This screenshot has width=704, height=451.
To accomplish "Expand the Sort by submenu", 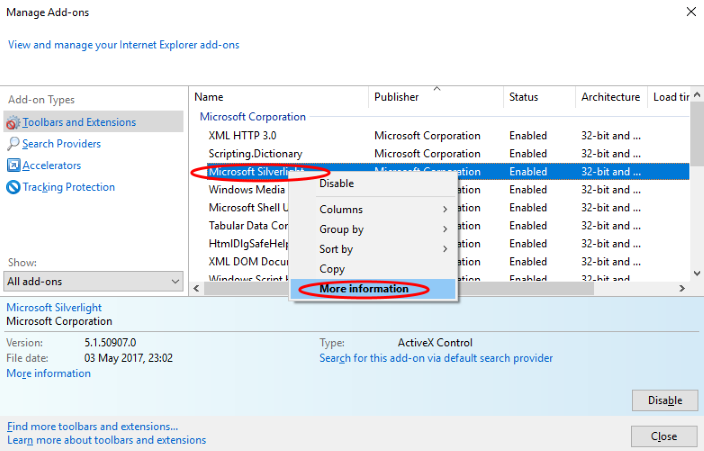I will point(374,249).
